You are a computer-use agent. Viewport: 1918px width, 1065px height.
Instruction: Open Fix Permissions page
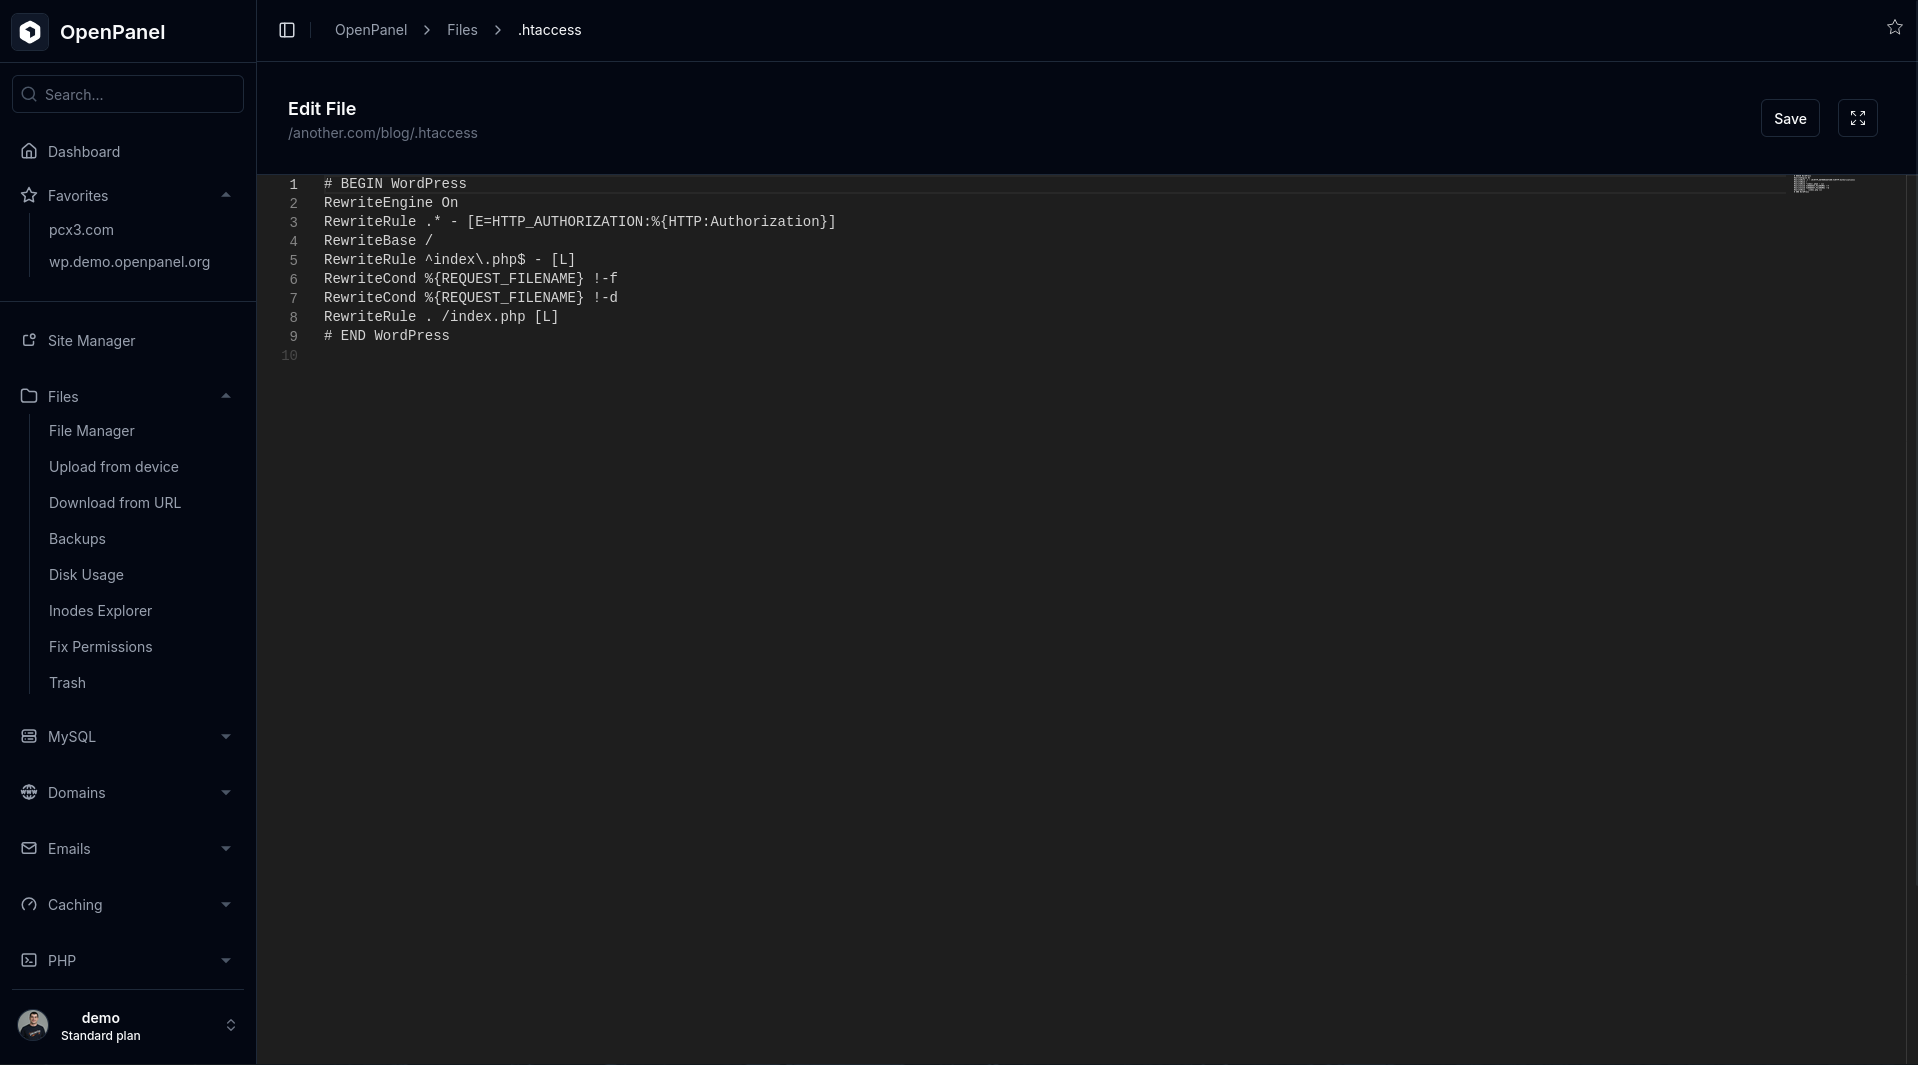pos(100,647)
